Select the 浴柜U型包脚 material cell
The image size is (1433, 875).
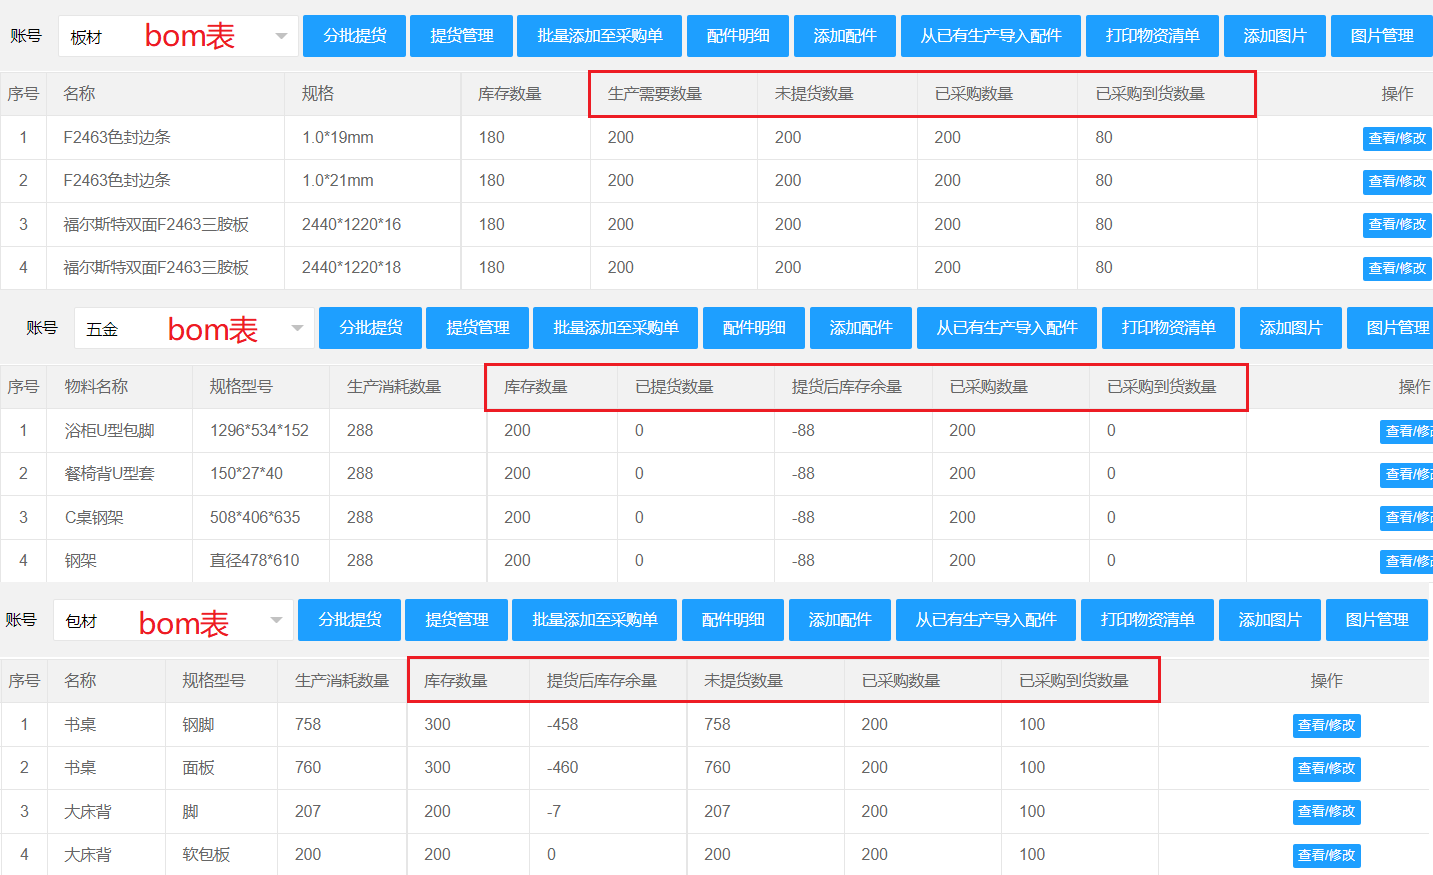point(120,430)
